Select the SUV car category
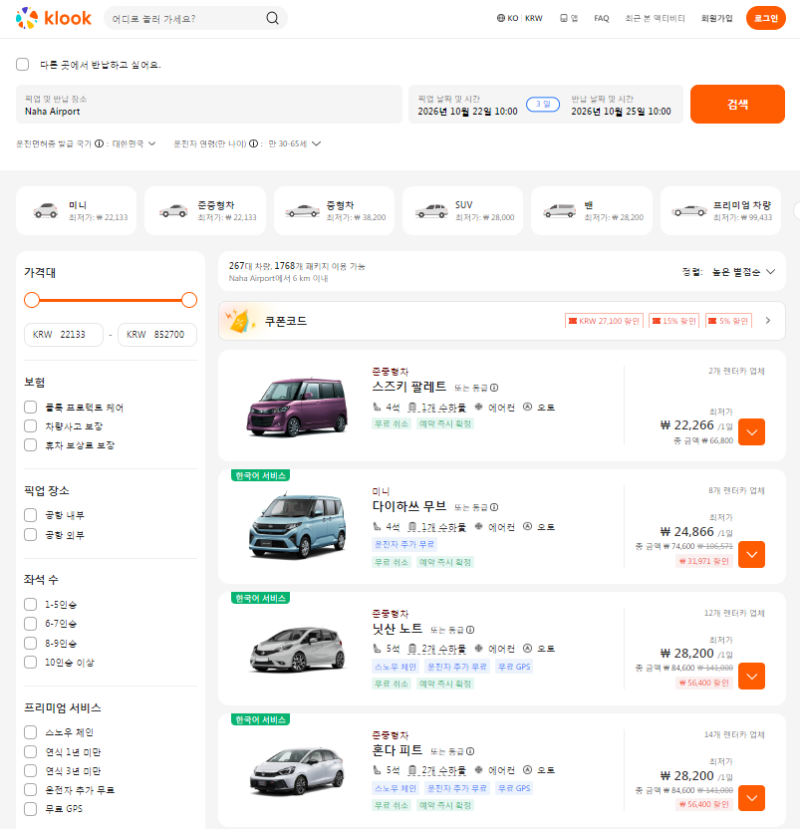 click(463, 210)
